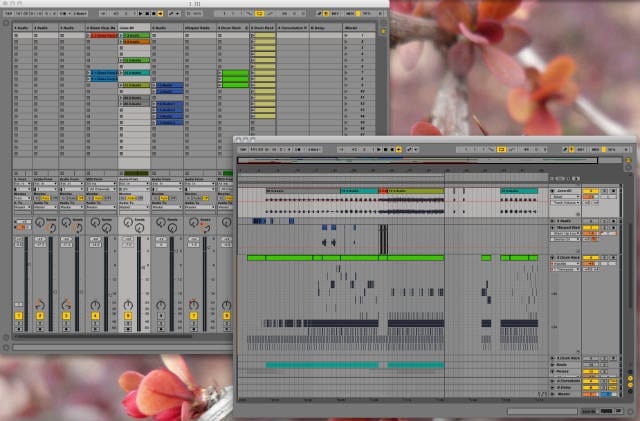The height and width of the screenshot is (421, 640).
Task: Toggle top arrangement track's yellow activator button
Action: (590, 191)
